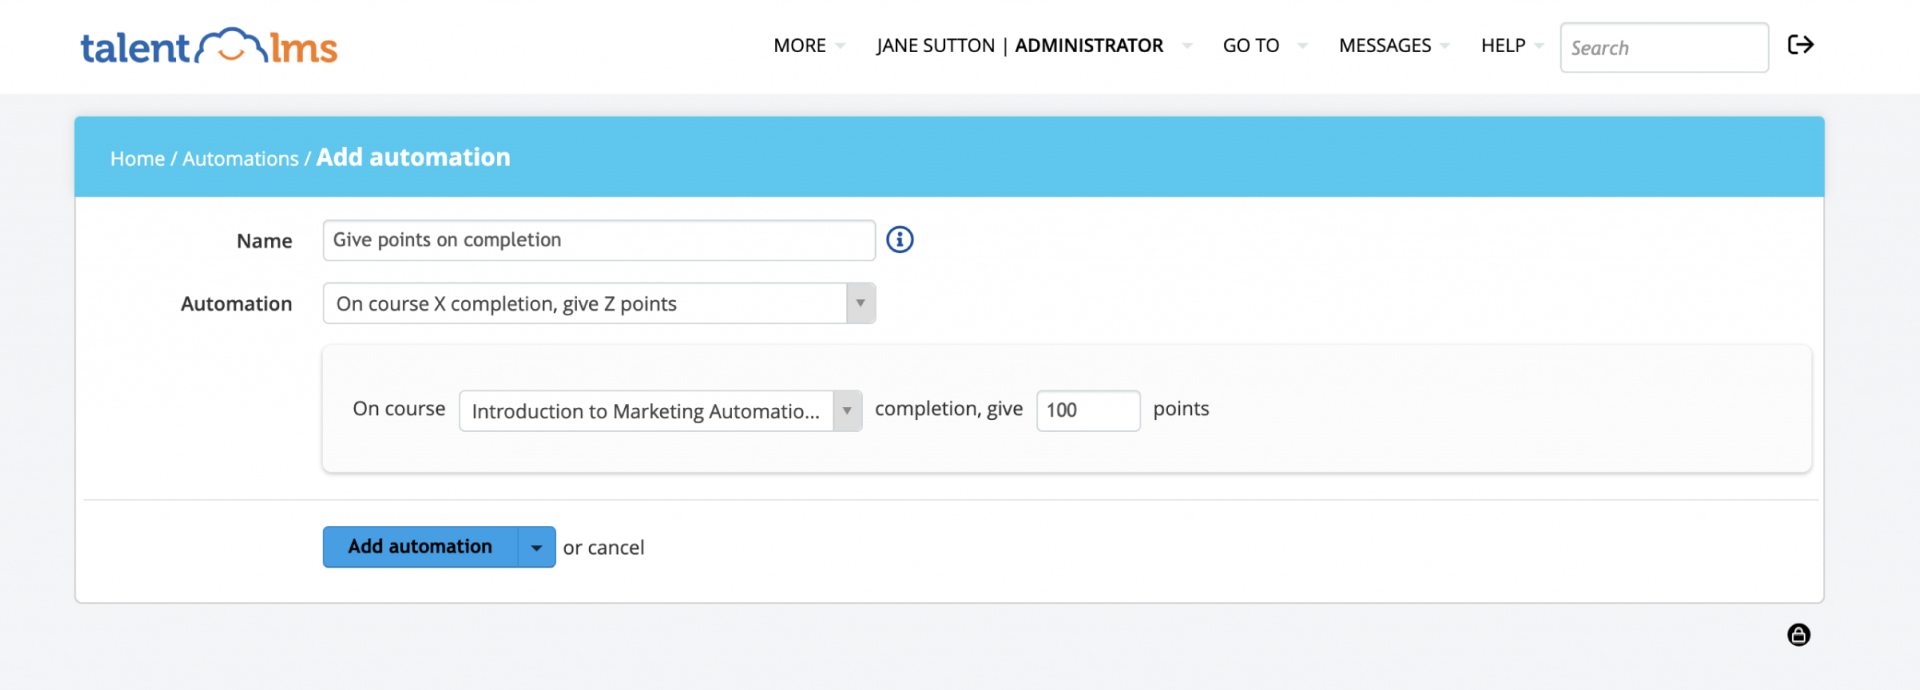Click the arrow on Automation dropdown
This screenshot has height=690, width=1920.
coord(860,304)
